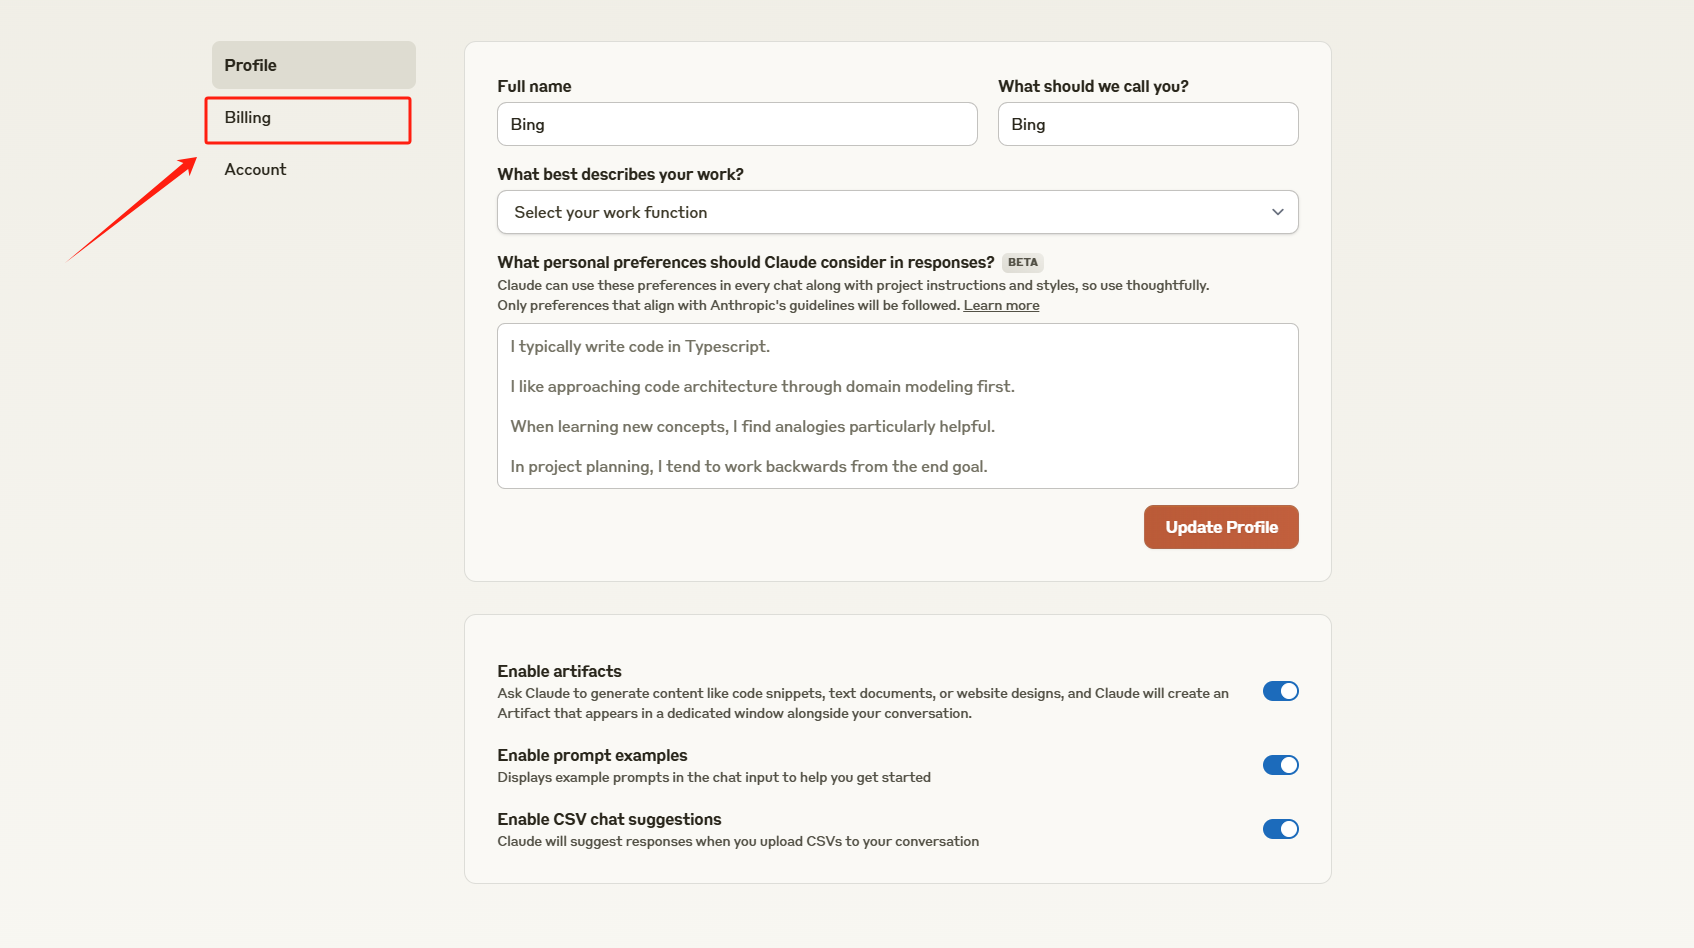Click the 'Enable prompt examples' heading text
Image resolution: width=1694 pixels, height=948 pixels.
[x=592, y=755]
